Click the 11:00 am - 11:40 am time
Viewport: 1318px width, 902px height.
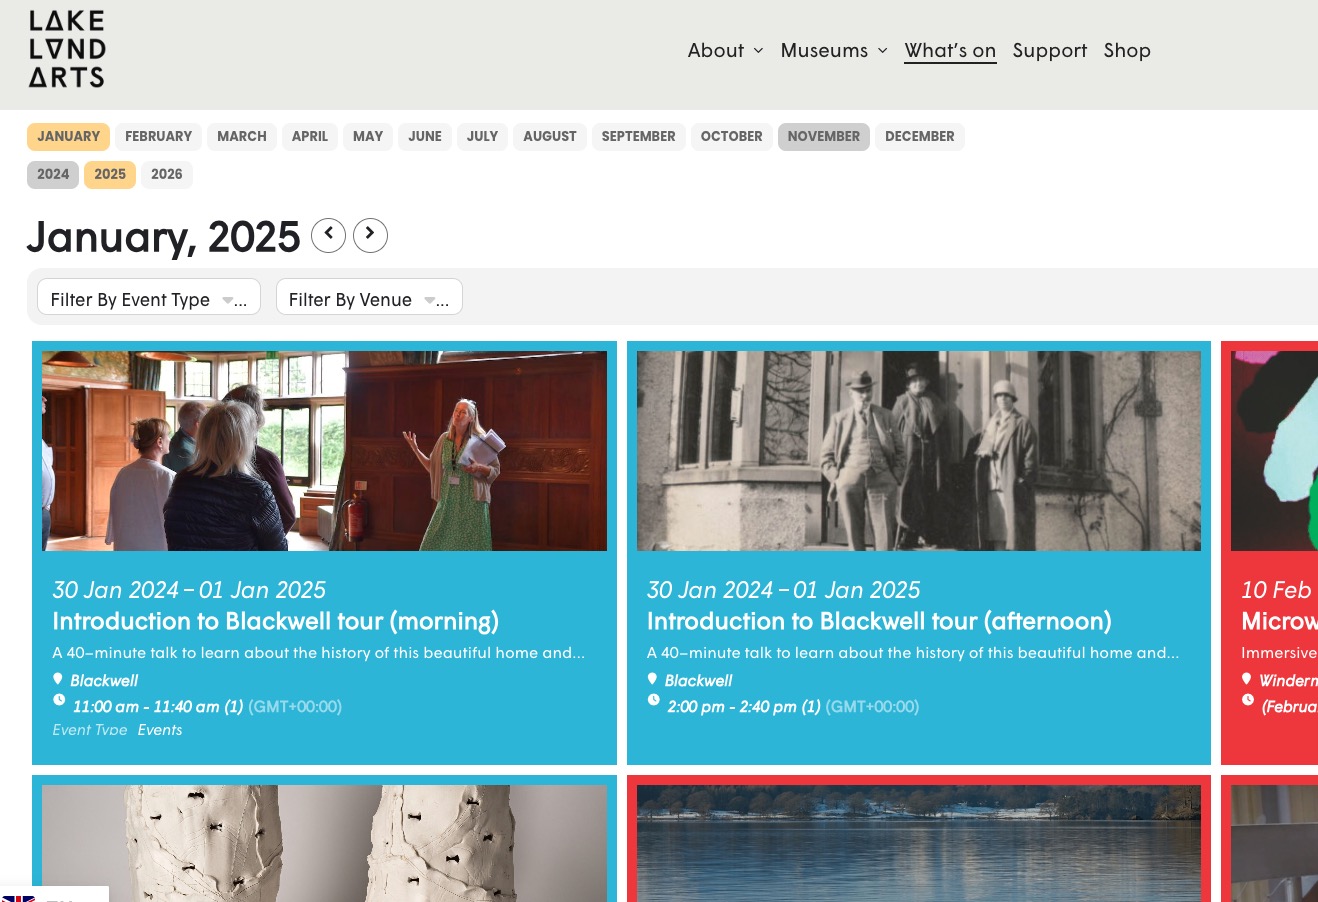click(146, 706)
